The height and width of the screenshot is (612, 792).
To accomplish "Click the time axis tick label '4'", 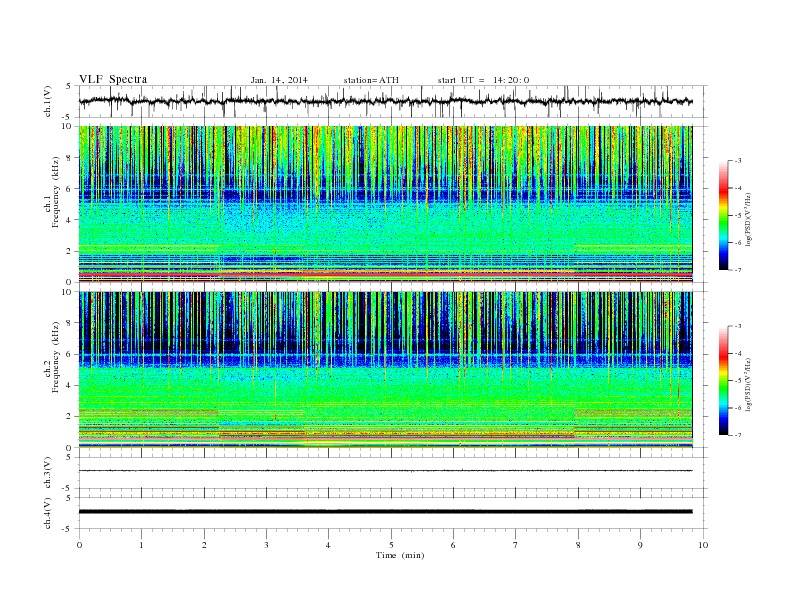I will [328, 545].
